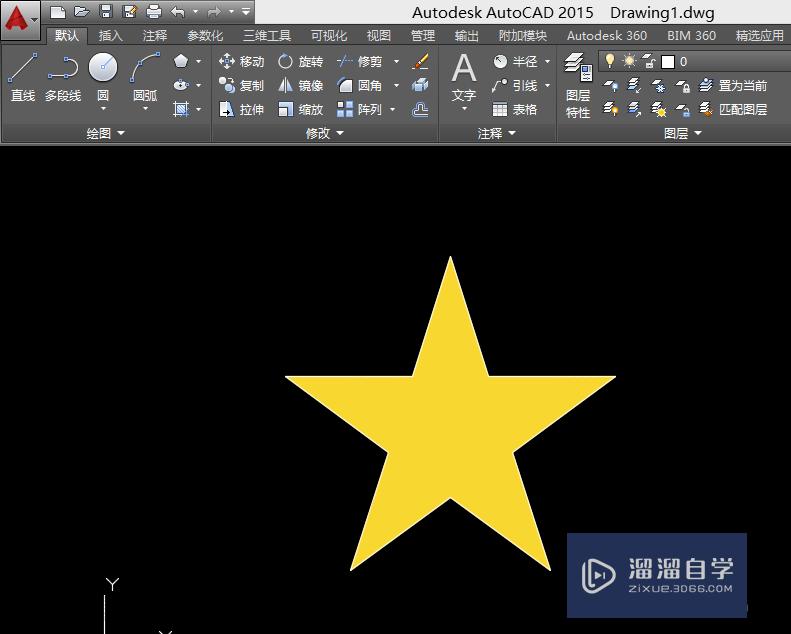Click Match Layer (匹配图层) button
This screenshot has height=634, width=791.
(733, 109)
